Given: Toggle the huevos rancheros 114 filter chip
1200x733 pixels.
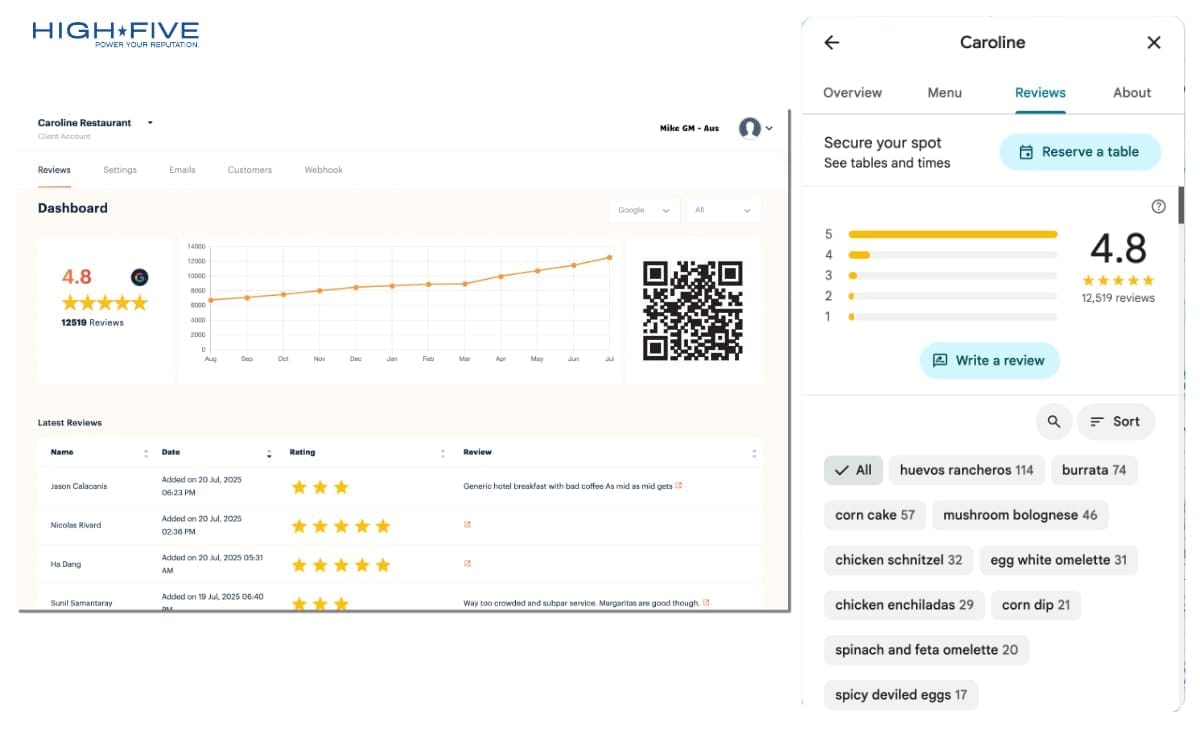Looking at the screenshot, I should pos(966,469).
